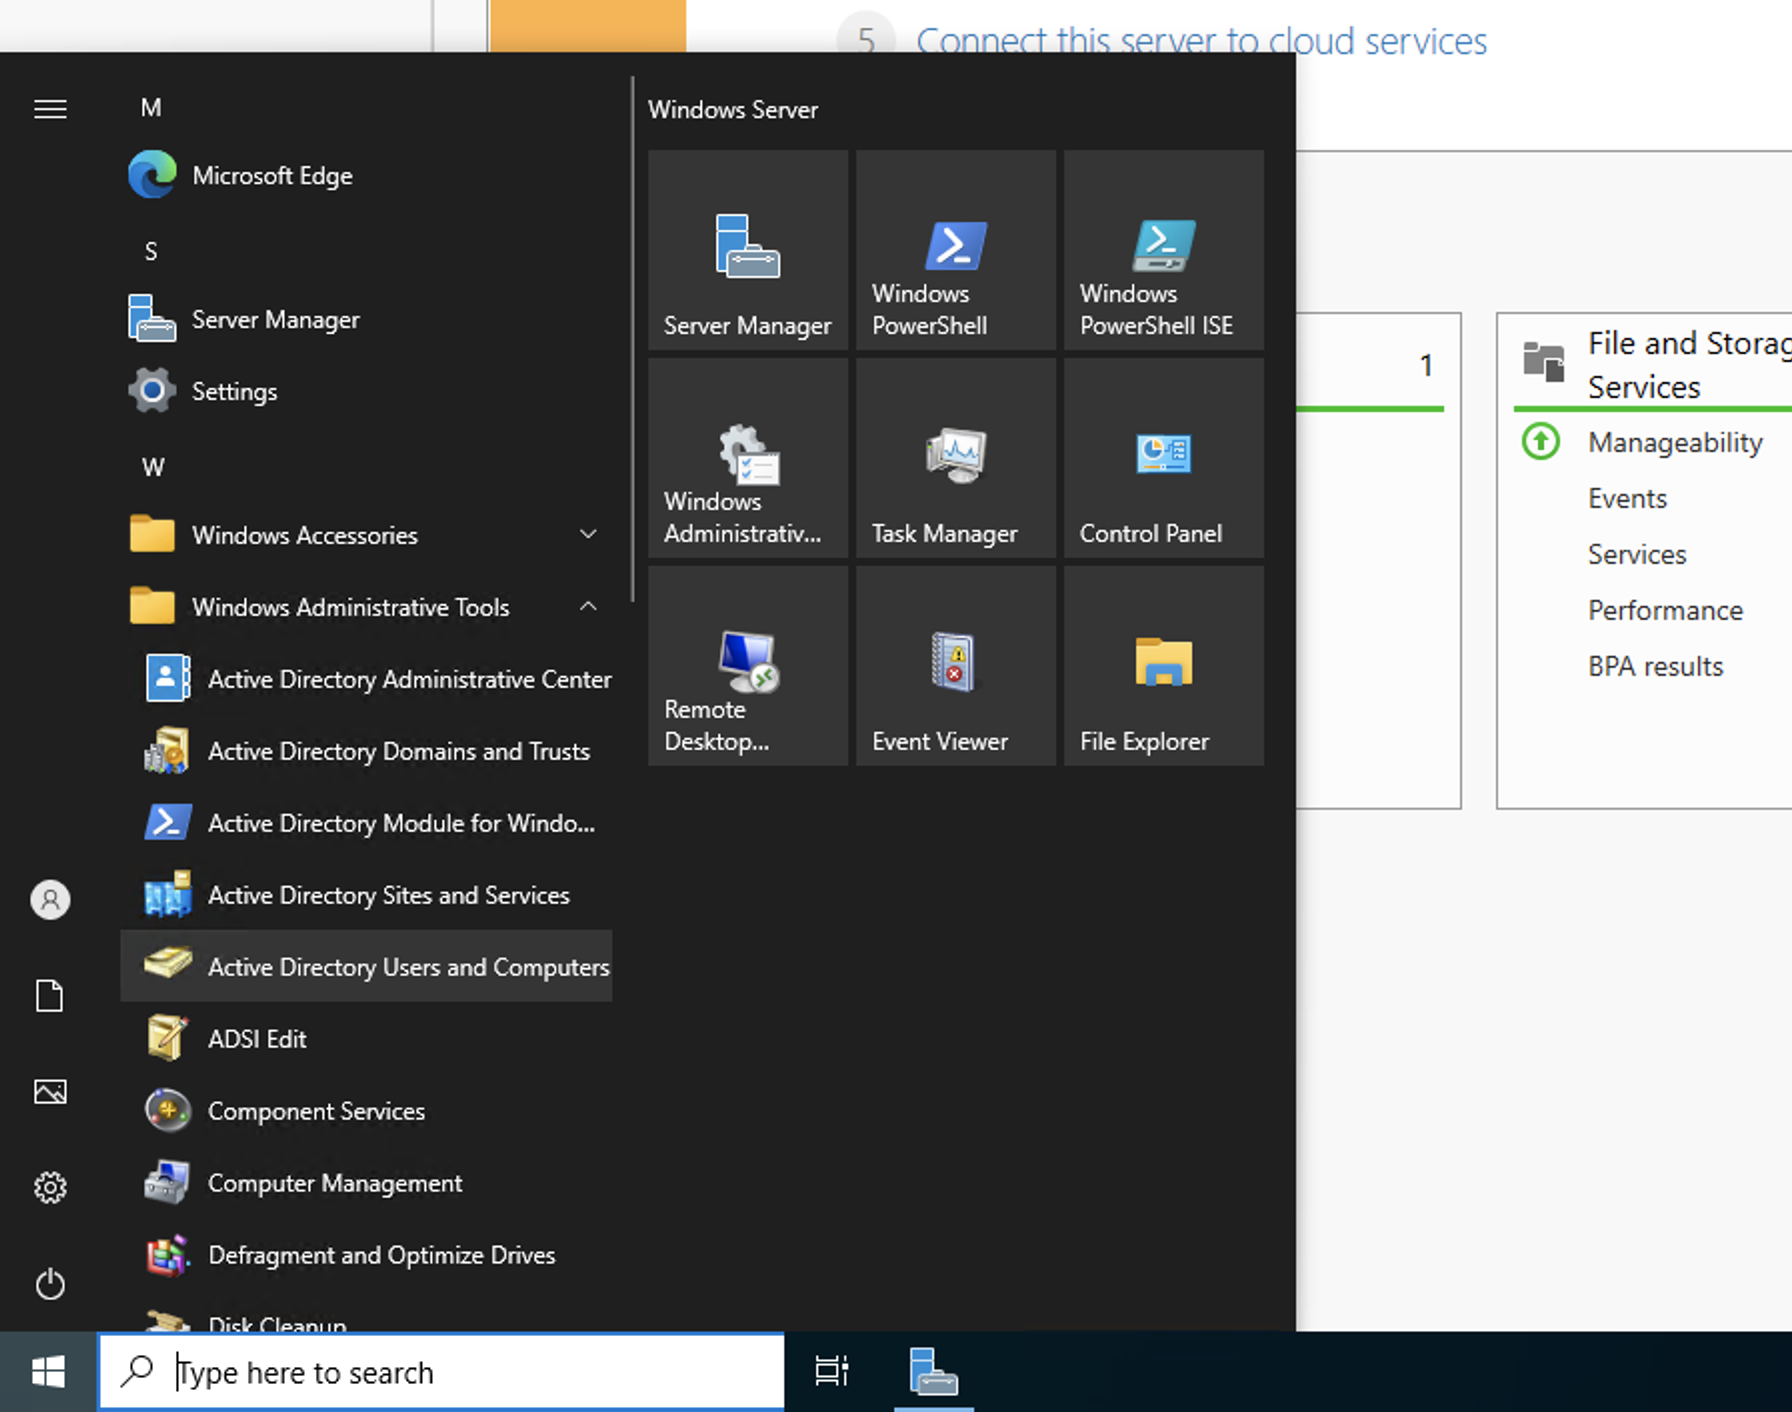Open the Remote Desktop Connection tile
1792x1412 pixels.
[x=748, y=666]
